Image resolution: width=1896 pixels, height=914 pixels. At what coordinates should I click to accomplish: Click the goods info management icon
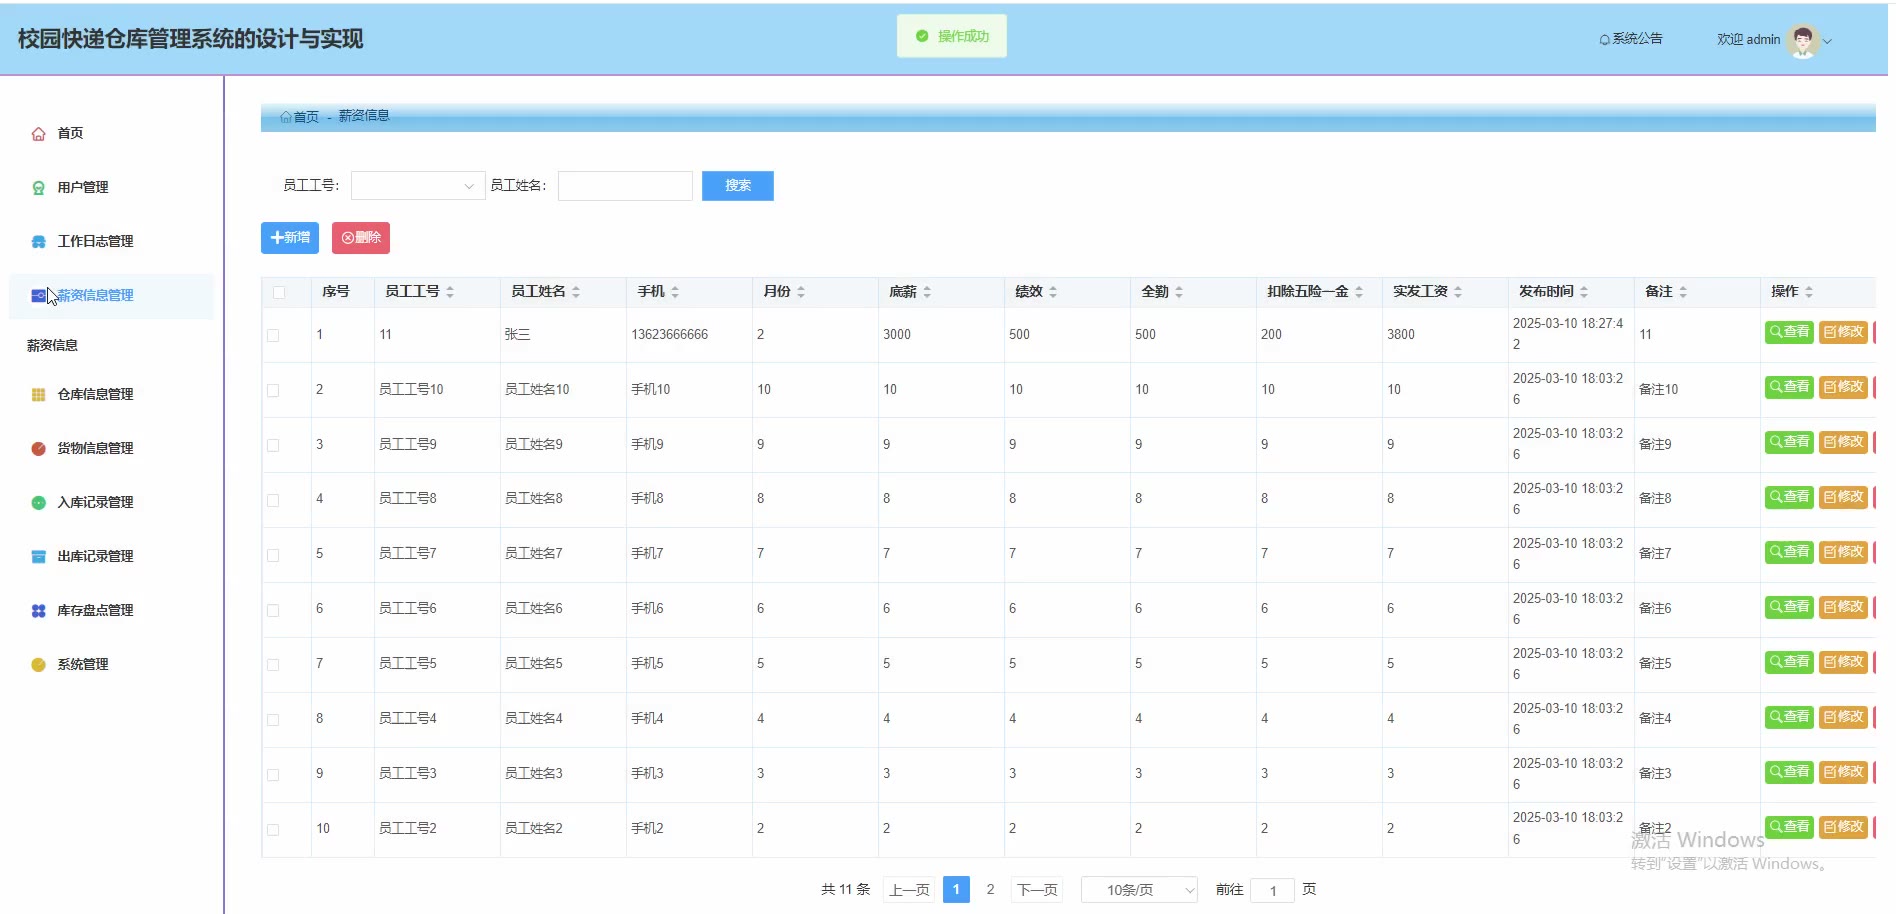(x=38, y=449)
